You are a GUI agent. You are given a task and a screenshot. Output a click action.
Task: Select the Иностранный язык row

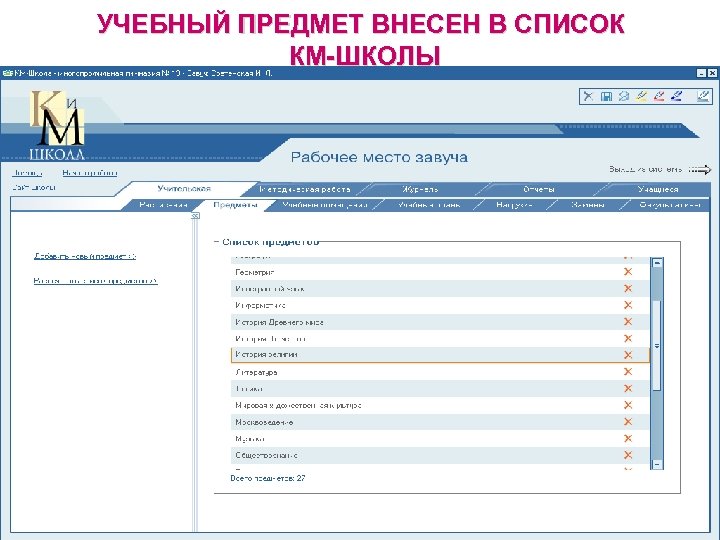[440, 289]
